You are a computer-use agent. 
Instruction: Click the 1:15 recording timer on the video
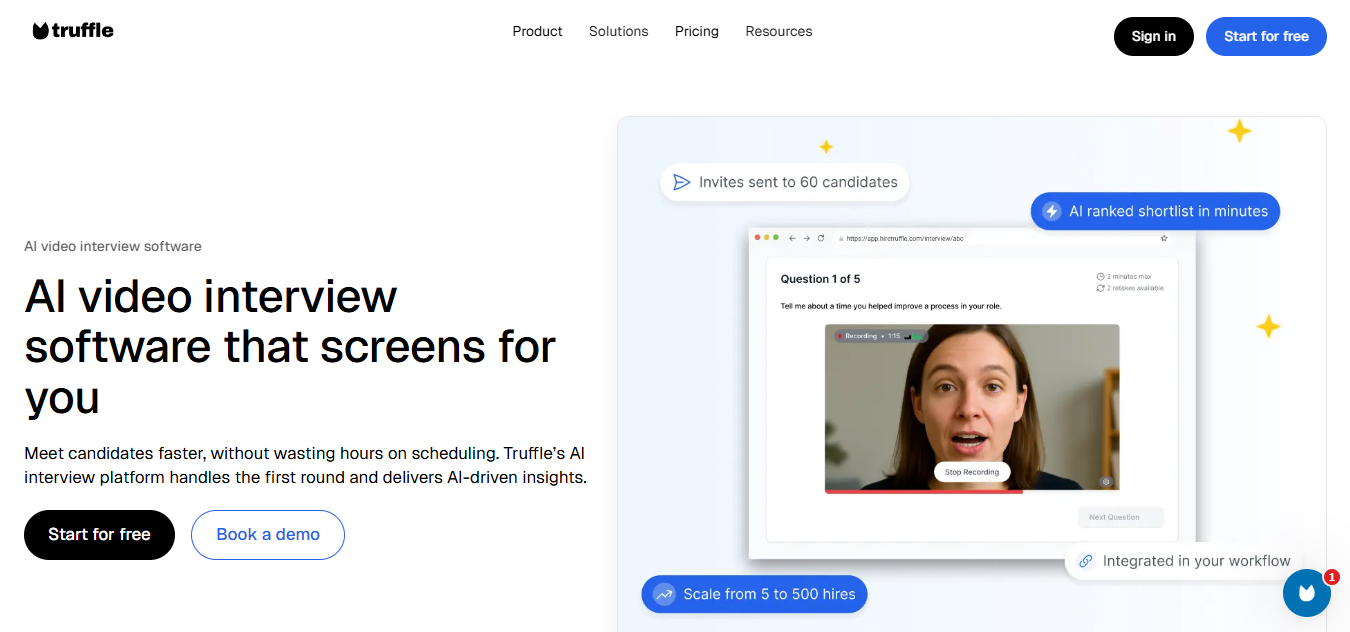894,336
